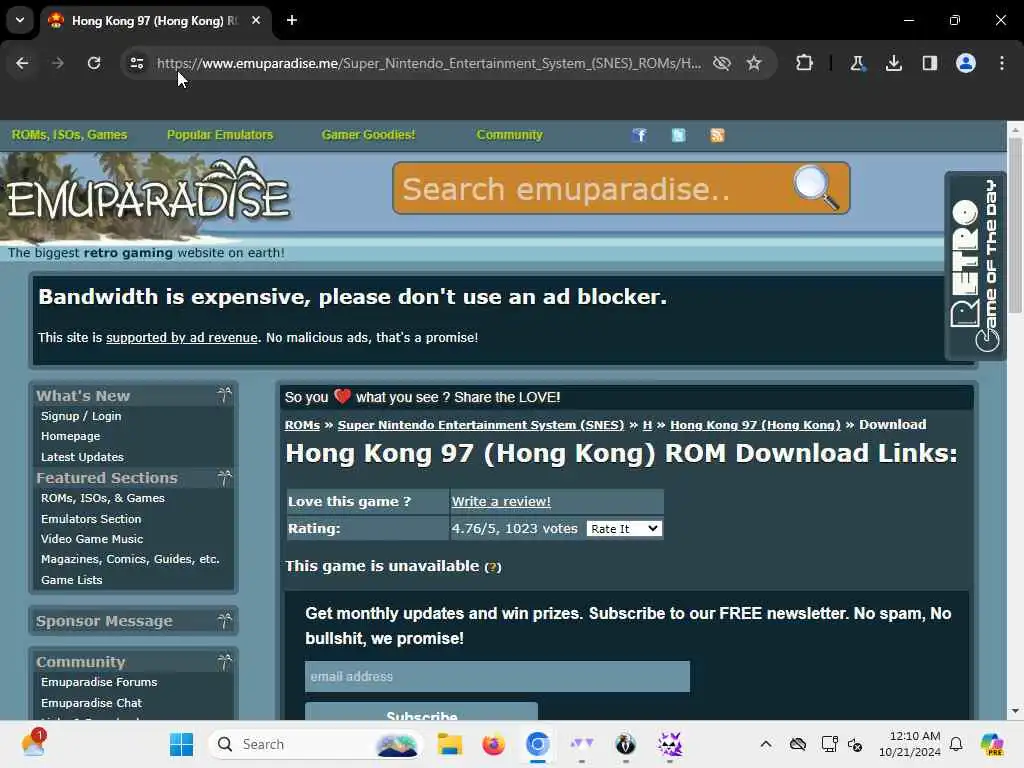Focus the newsletter email address field
Viewport: 1024px width, 768px height.
(x=497, y=677)
